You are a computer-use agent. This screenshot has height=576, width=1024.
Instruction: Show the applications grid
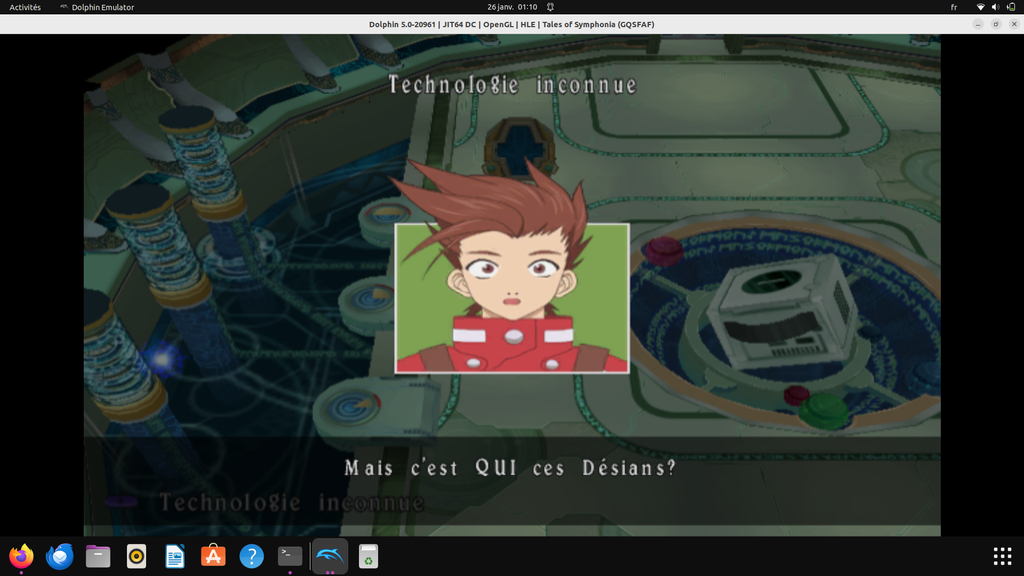1001,556
